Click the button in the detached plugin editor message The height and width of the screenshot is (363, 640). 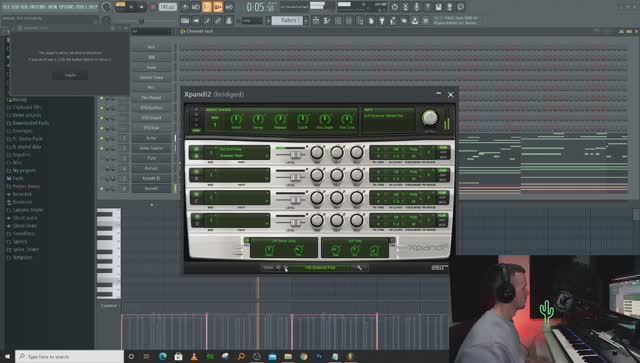pos(70,76)
